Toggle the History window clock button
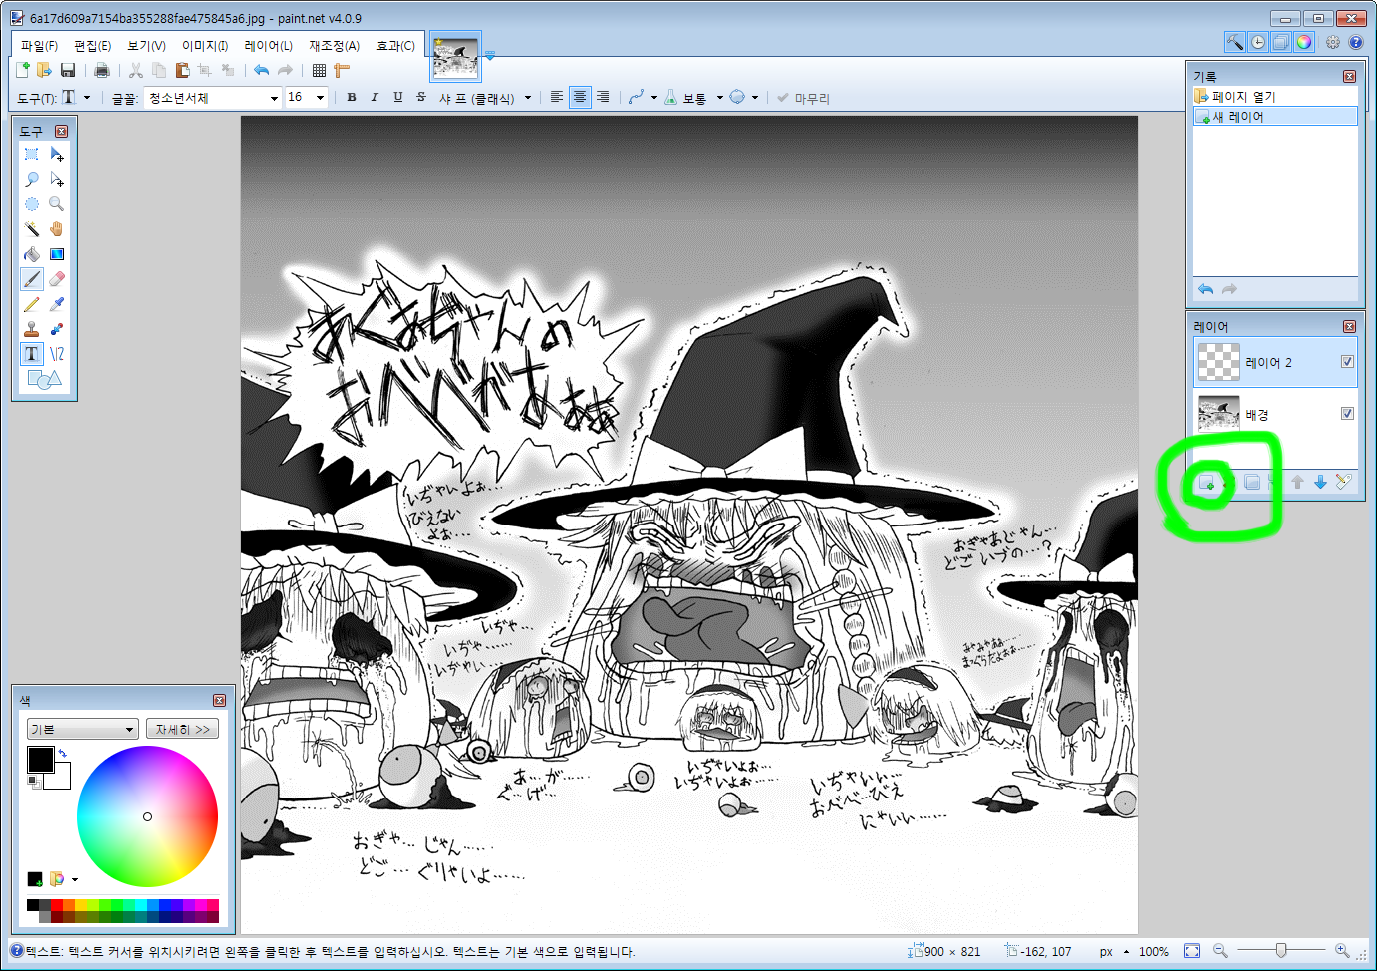The image size is (1377, 971). pyautogui.click(x=1258, y=42)
